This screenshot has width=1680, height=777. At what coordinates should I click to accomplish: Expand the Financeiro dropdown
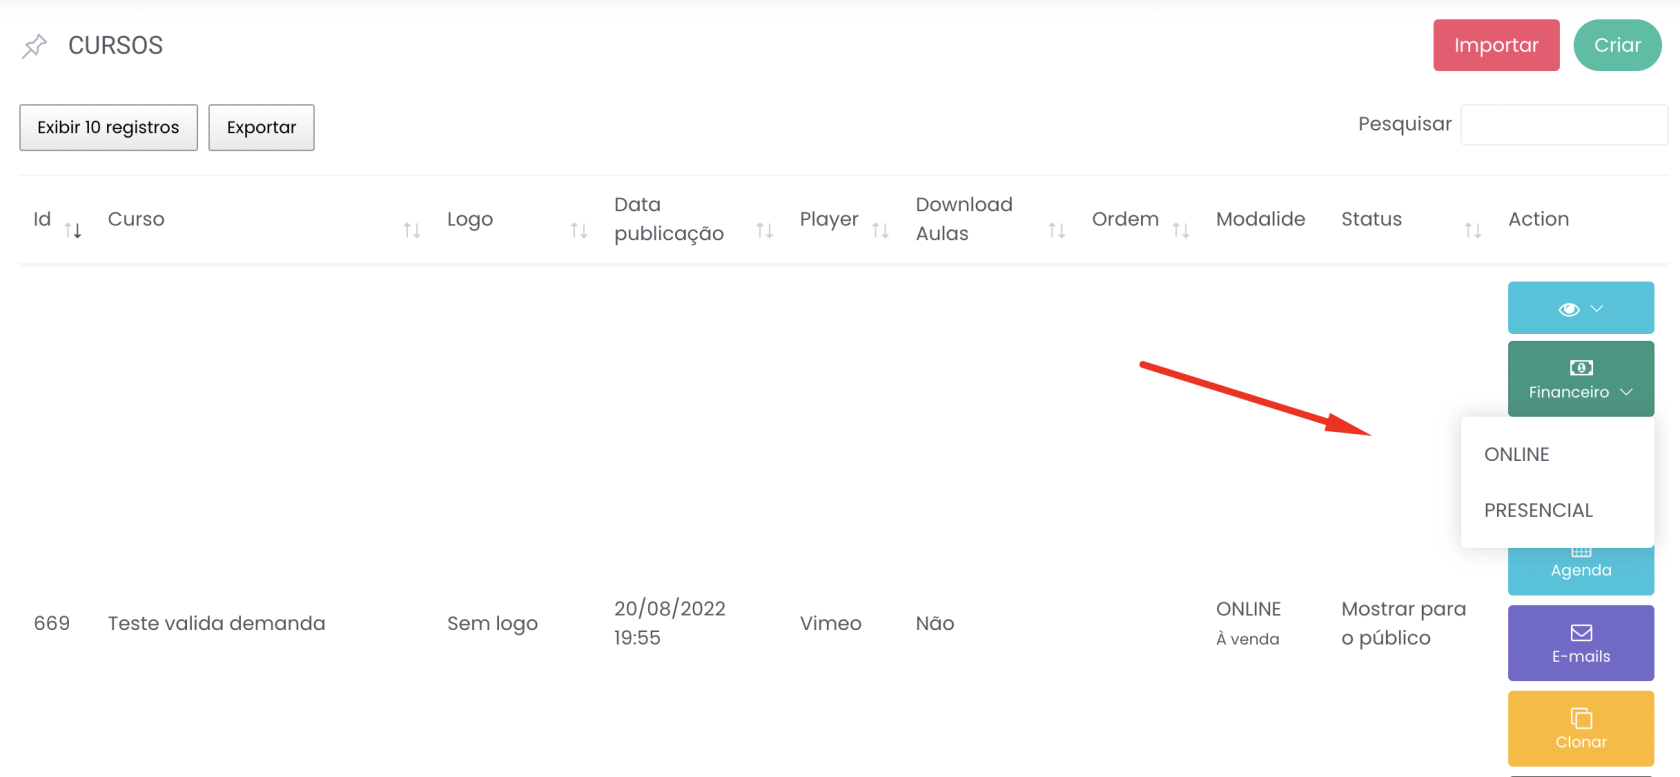(1580, 379)
